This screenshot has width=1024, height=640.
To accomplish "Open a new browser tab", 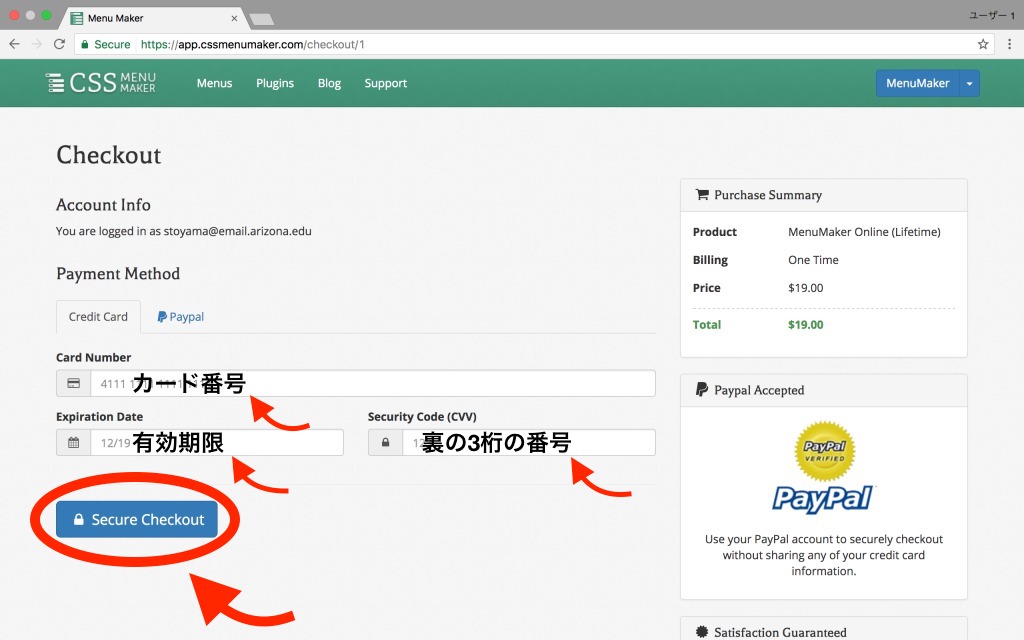I will pos(261,19).
